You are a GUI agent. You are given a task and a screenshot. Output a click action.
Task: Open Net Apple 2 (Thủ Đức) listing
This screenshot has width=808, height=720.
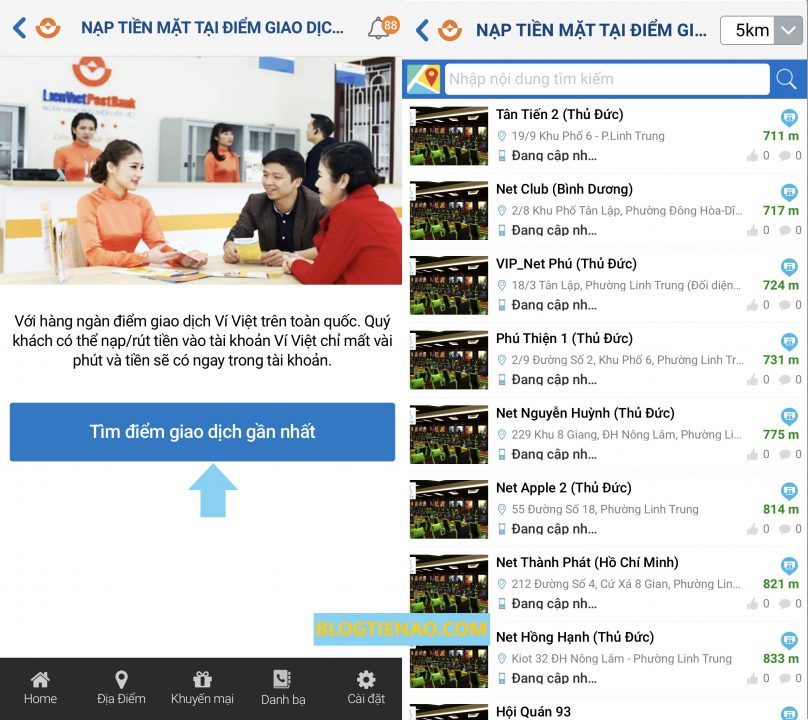click(605, 509)
